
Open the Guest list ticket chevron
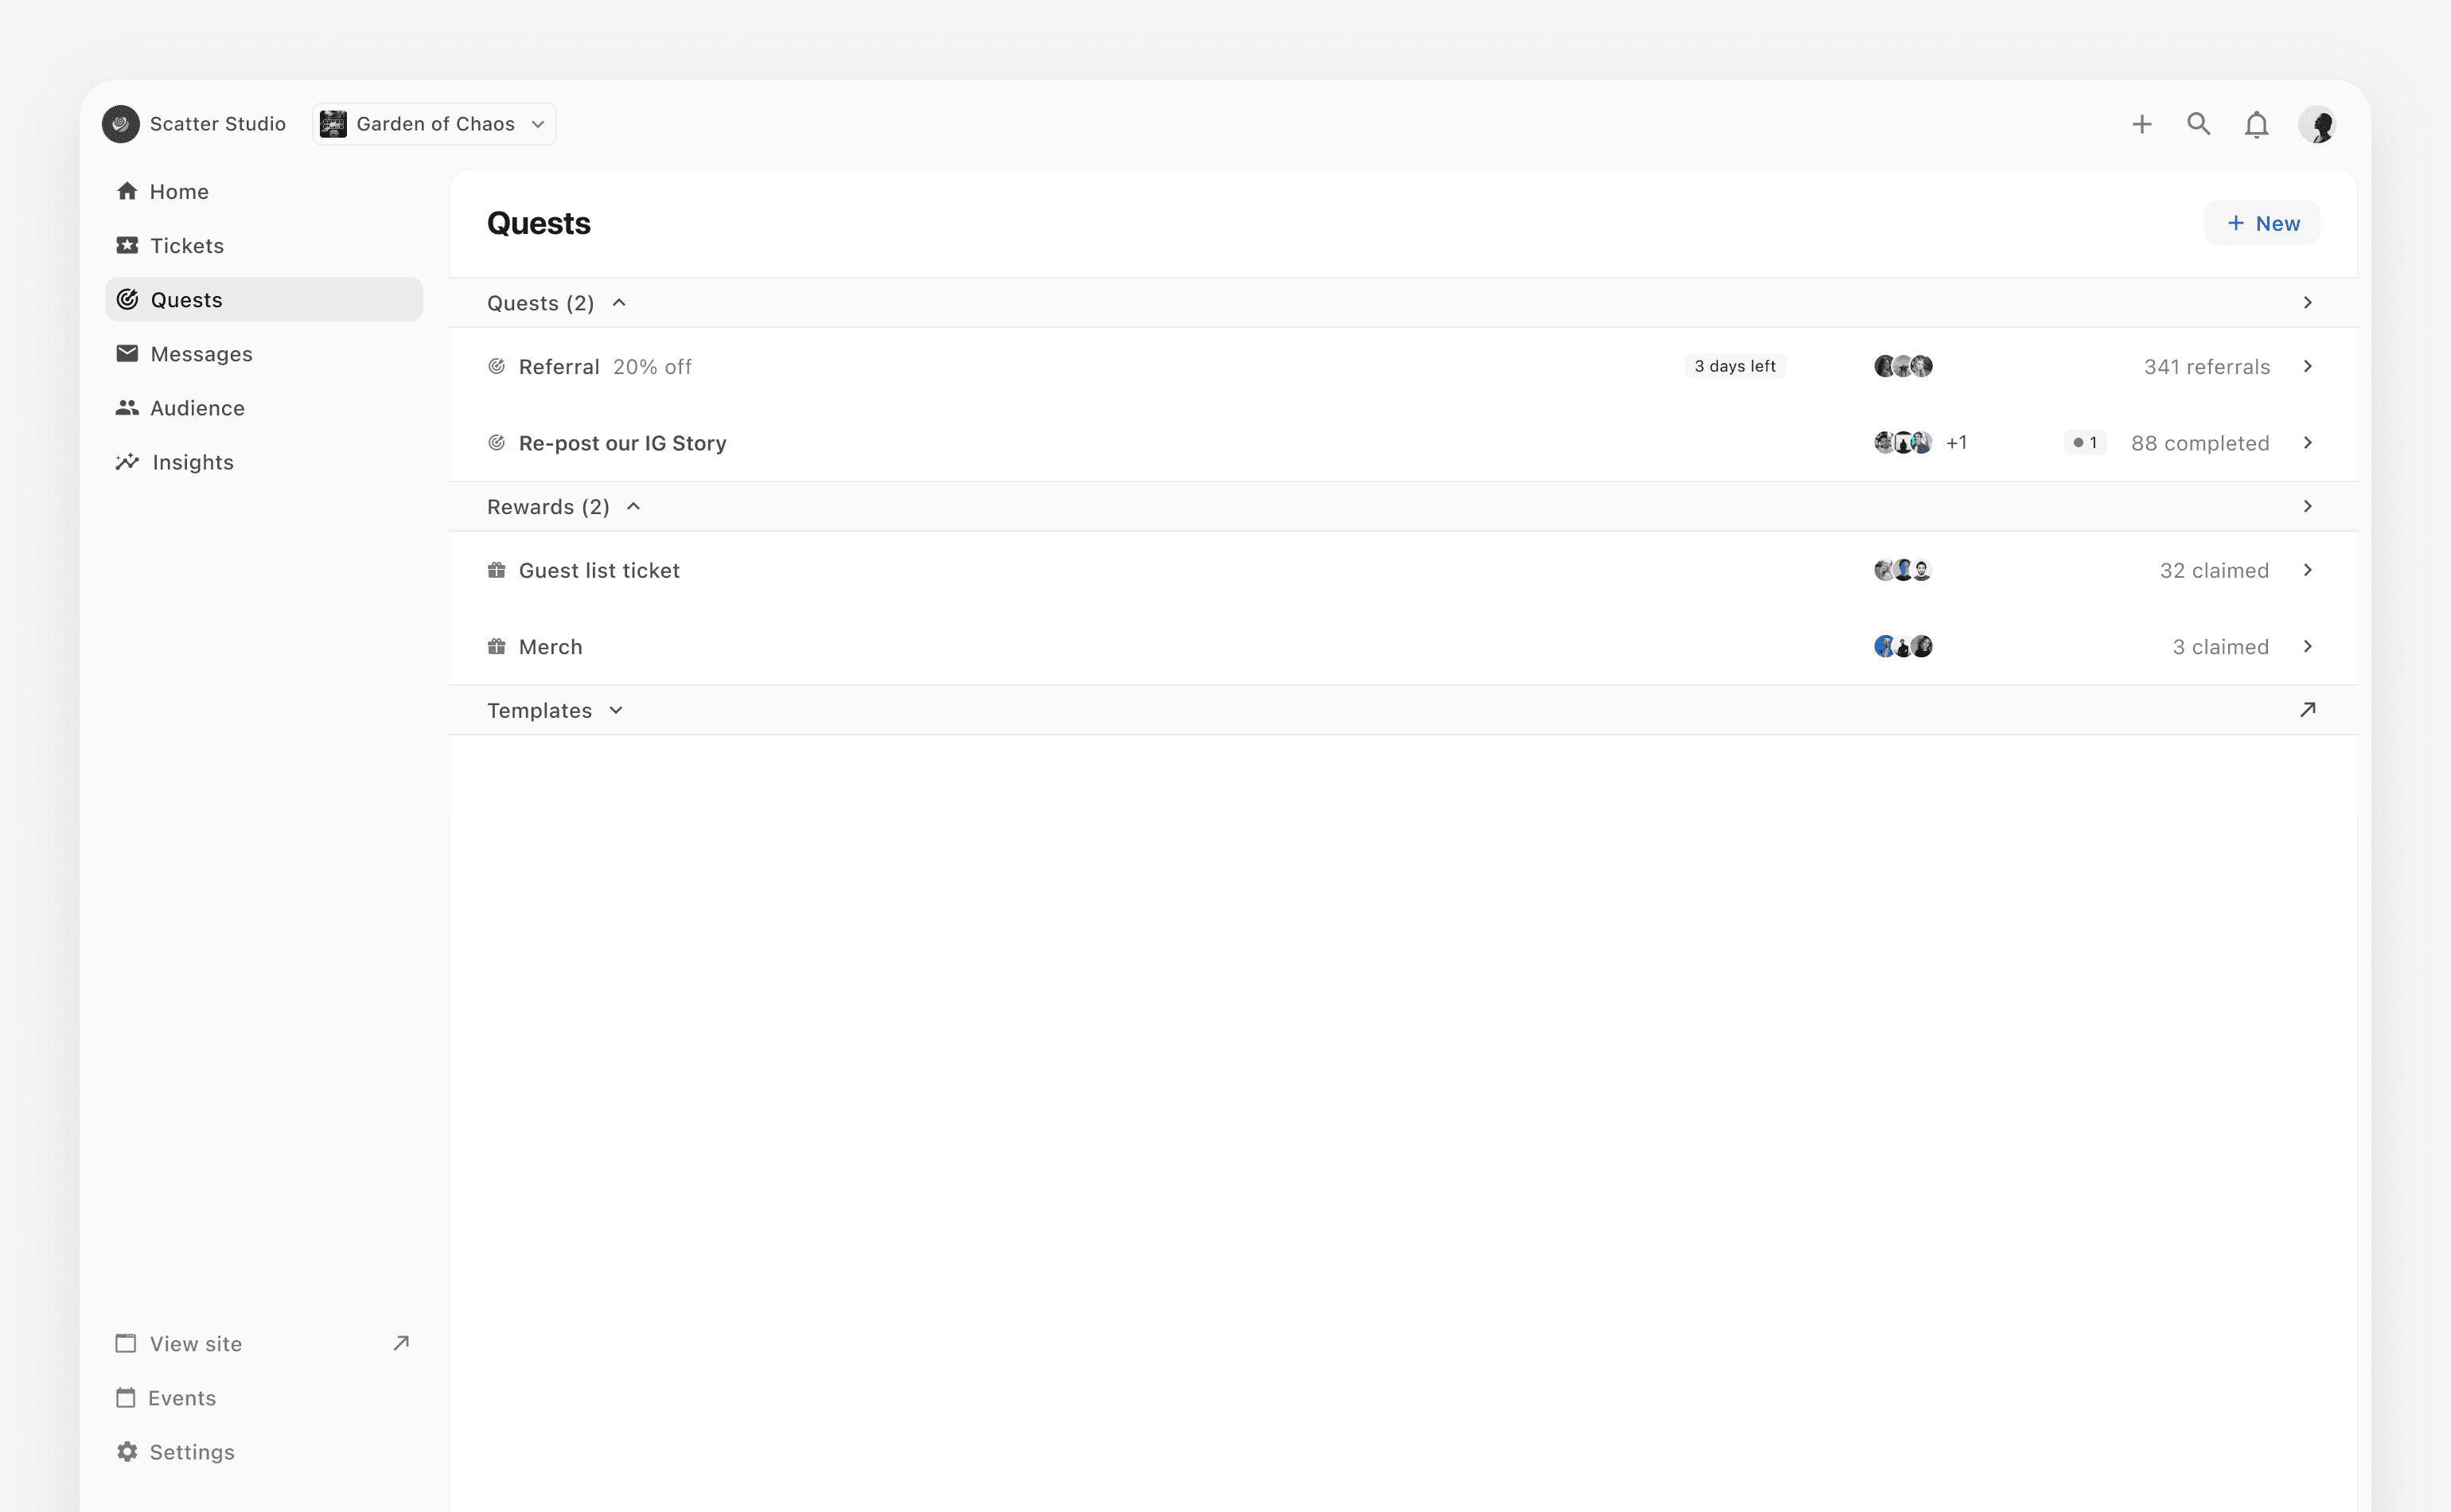(2307, 570)
